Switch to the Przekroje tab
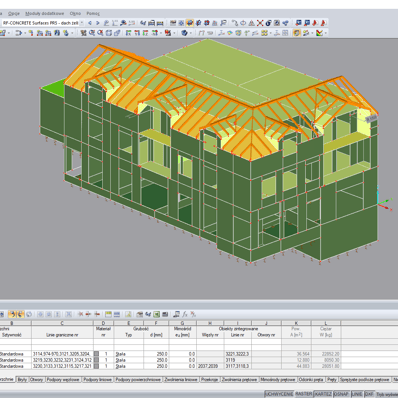The width and height of the screenshot is (398, 398). [210, 380]
